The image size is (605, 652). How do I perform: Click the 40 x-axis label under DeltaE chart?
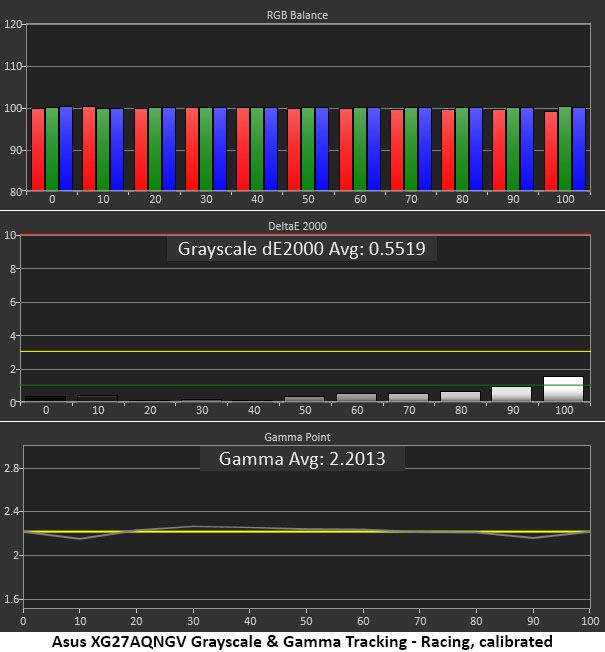pos(254,410)
